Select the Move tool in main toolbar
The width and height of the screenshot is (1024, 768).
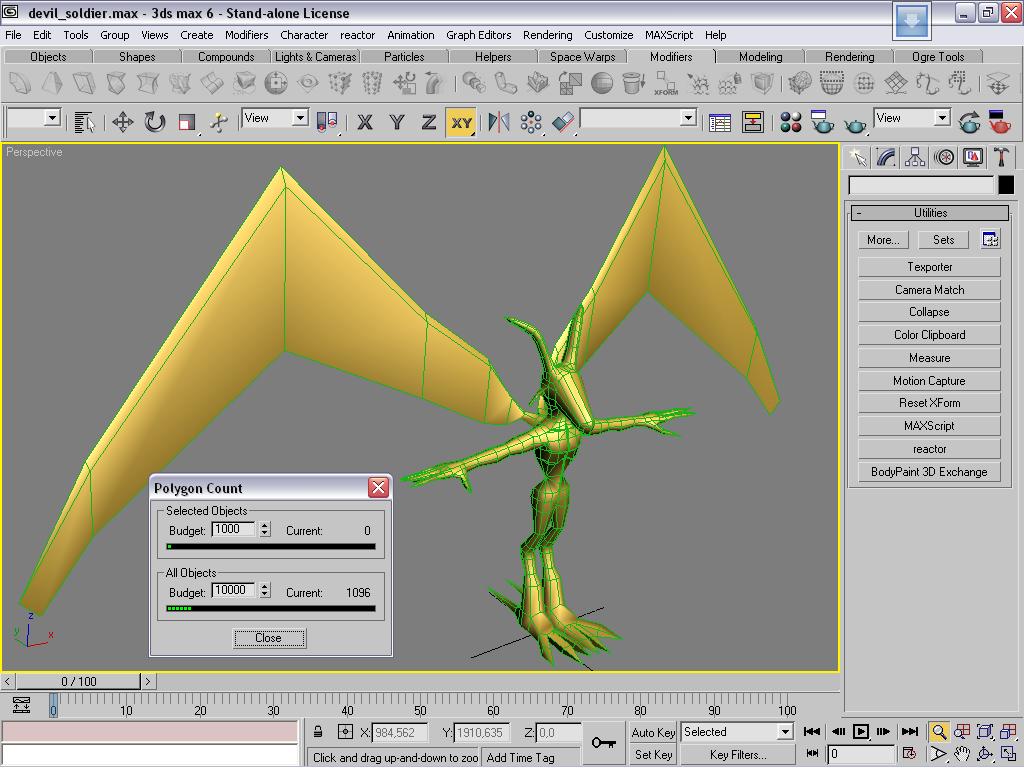click(x=122, y=122)
